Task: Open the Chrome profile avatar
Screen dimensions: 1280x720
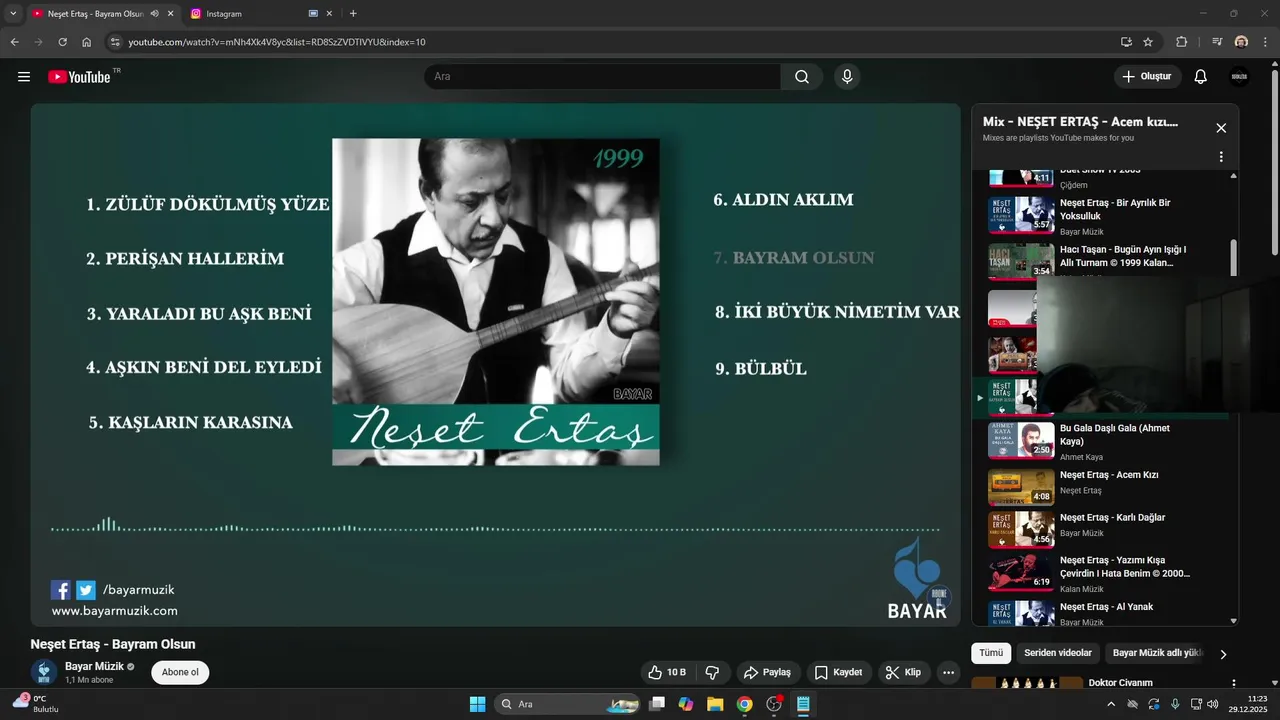Action: point(1241,42)
